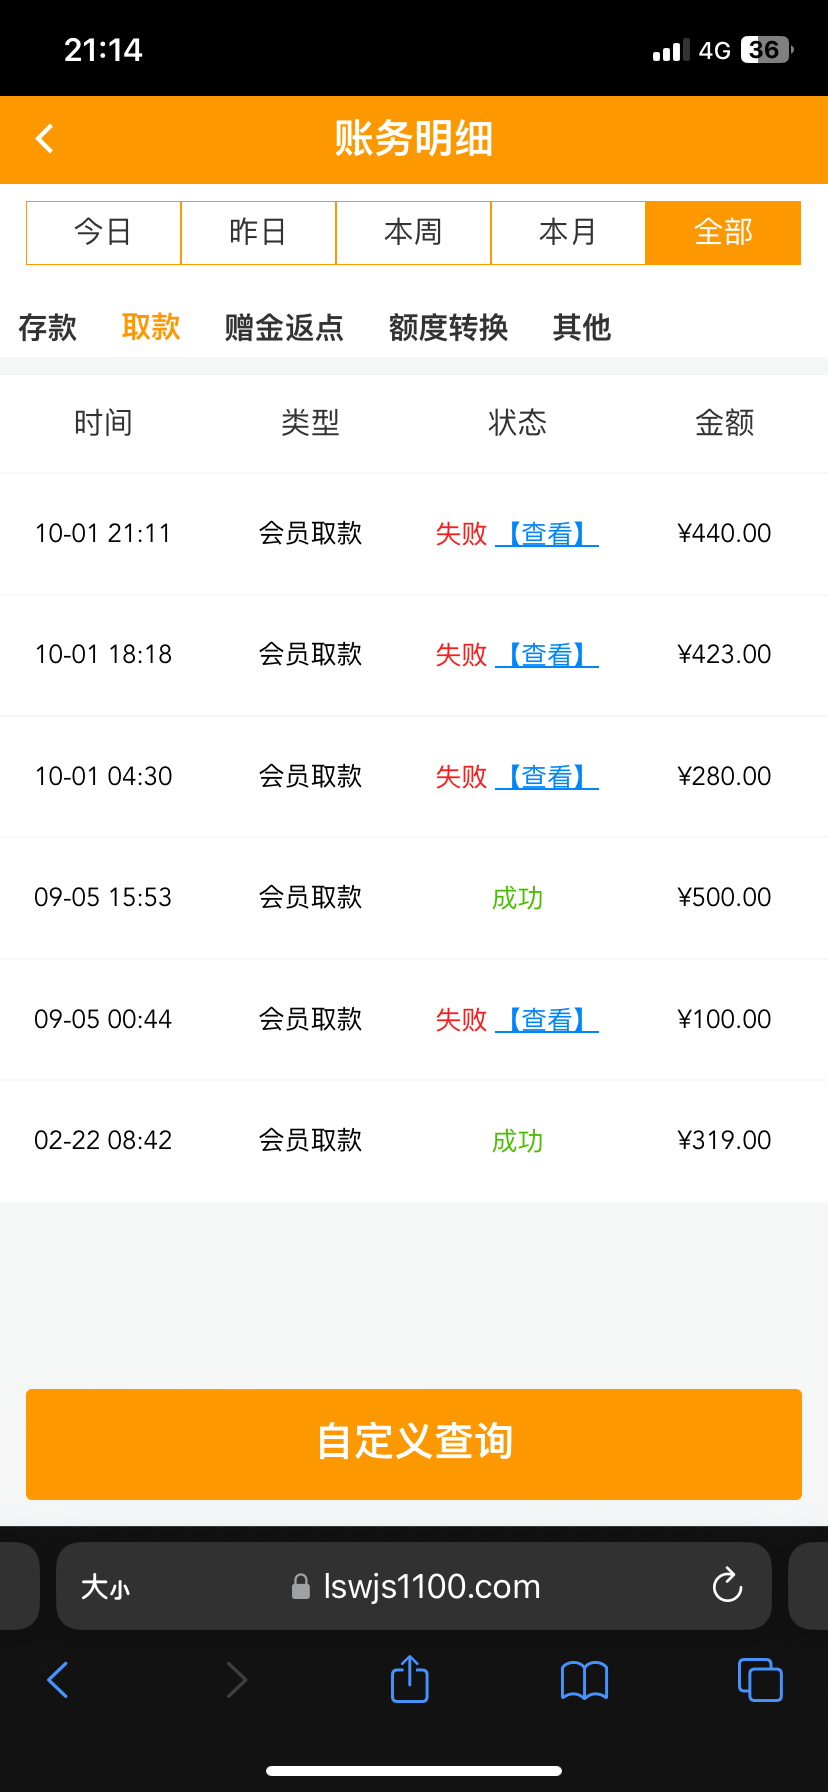Show open tabs overview icon
The height and width of the screenshot is (1792, 828).
[x=760, y=1680]
